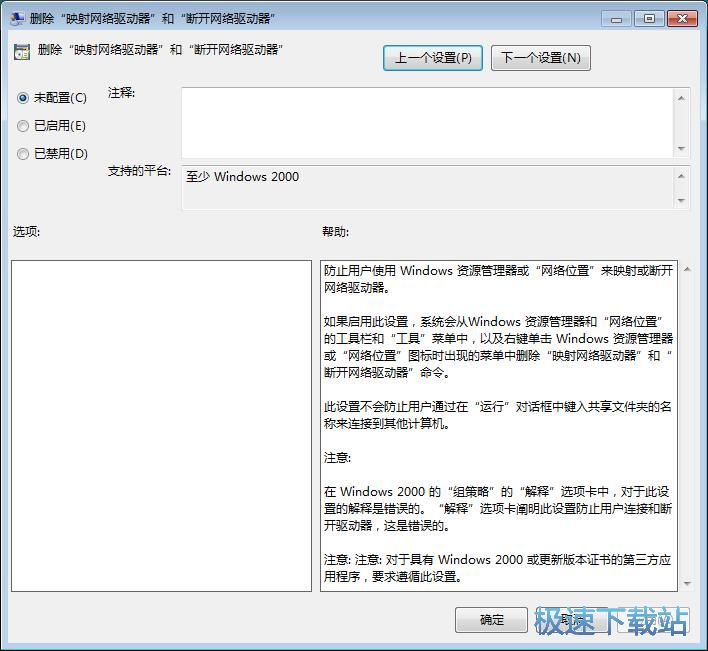This screenshot has width=708, height=651.
Task: Click the 帮助: label
Action: [x=335, y=232]
